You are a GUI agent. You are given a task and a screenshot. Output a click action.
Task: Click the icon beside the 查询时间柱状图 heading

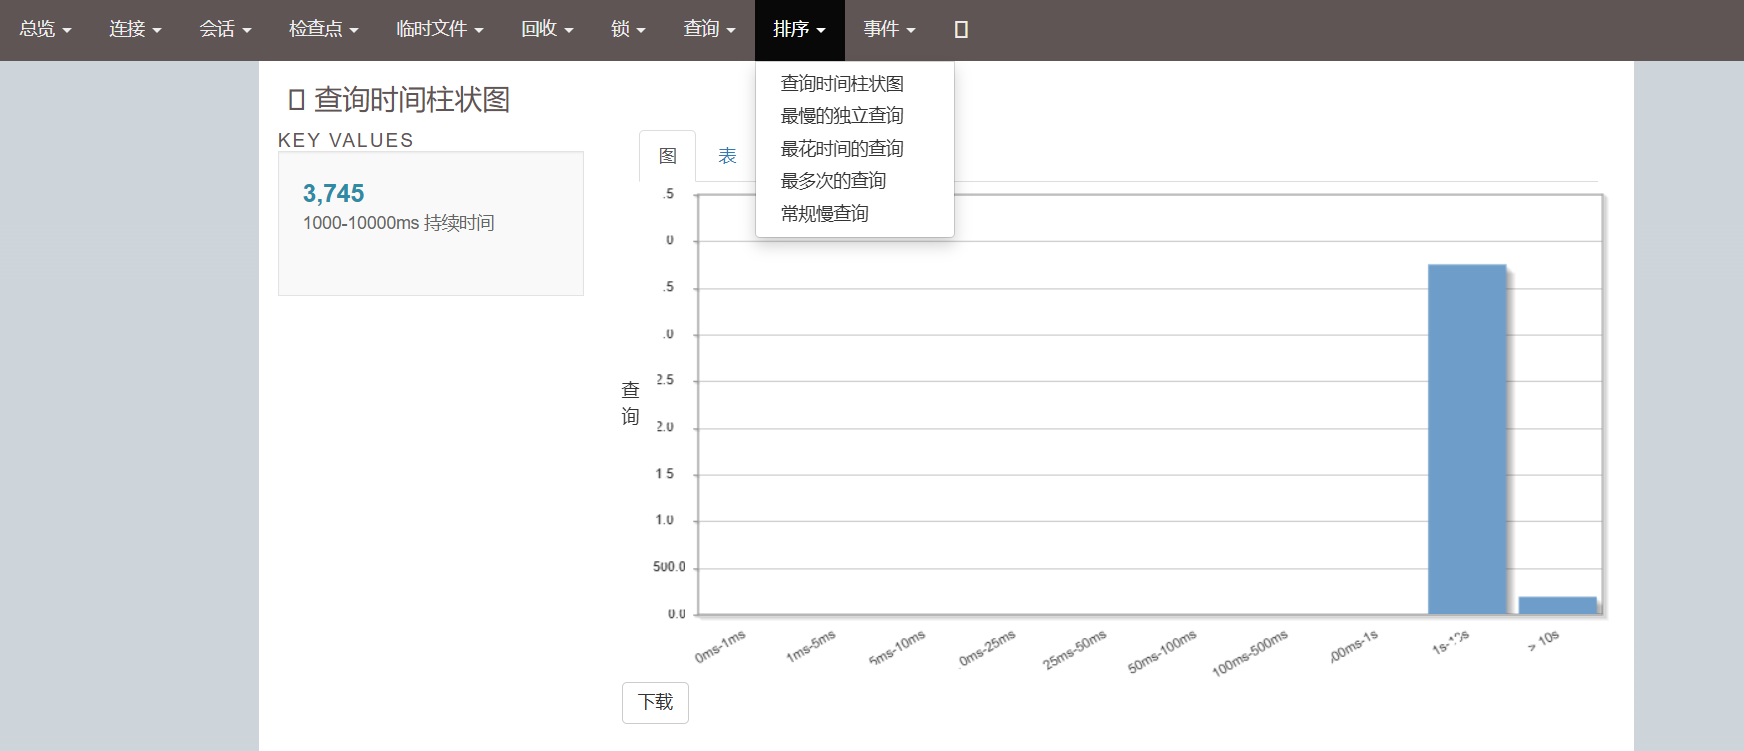[296, 100]
